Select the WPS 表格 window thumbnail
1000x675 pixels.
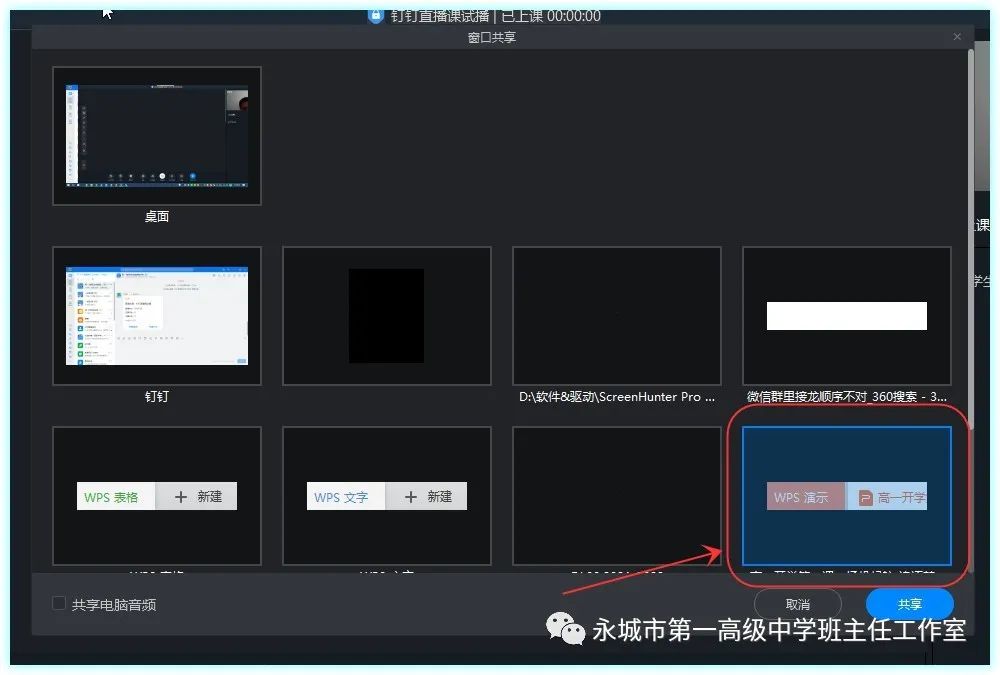point(157,496)
